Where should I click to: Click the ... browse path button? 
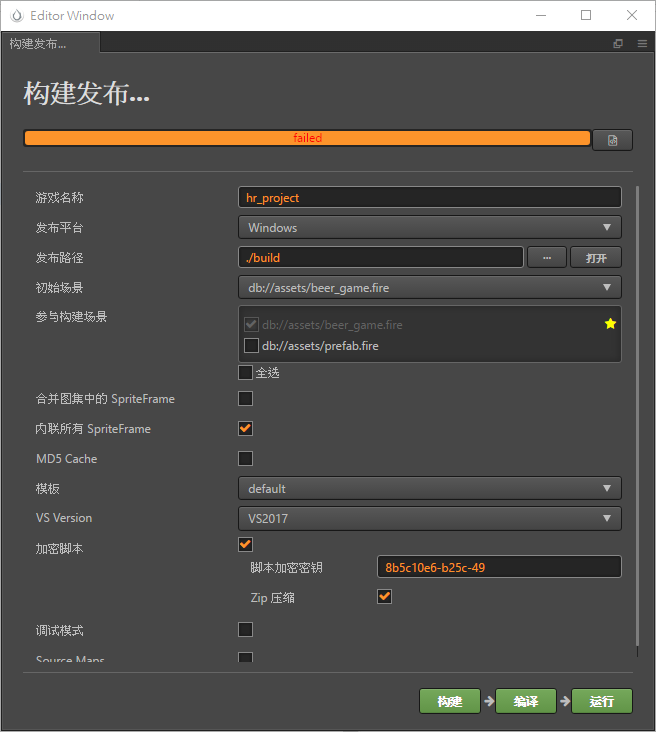coord(547,257)
